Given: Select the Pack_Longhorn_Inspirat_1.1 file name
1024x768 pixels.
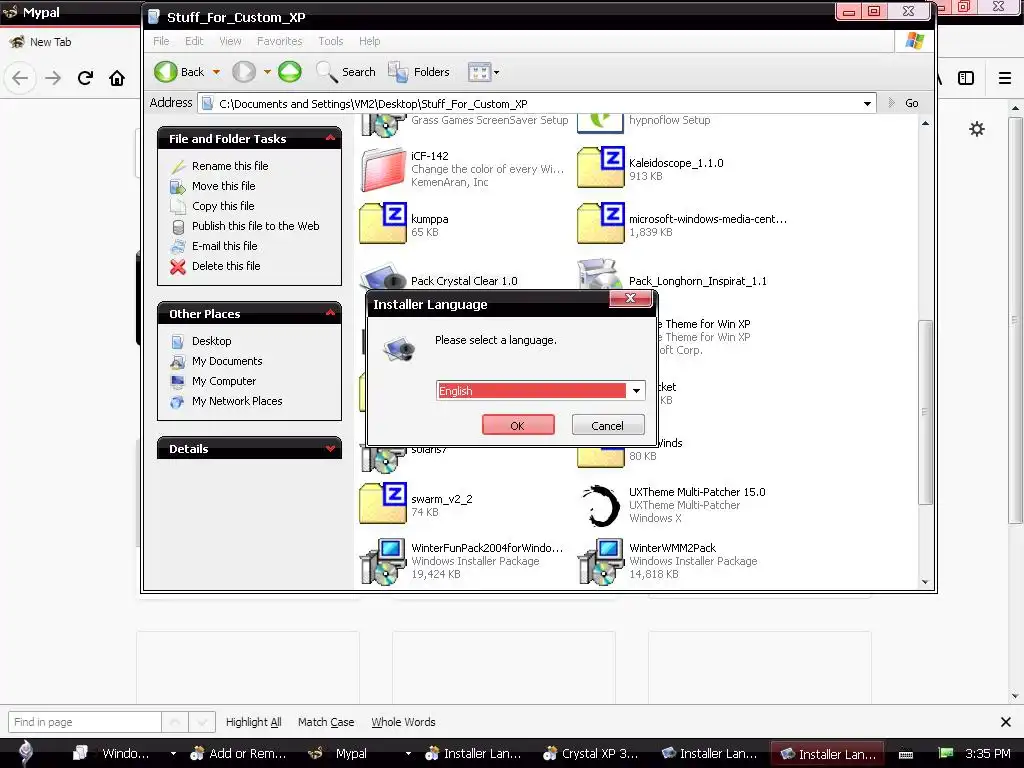Looking at the screenshot, I should coord(697,281).
